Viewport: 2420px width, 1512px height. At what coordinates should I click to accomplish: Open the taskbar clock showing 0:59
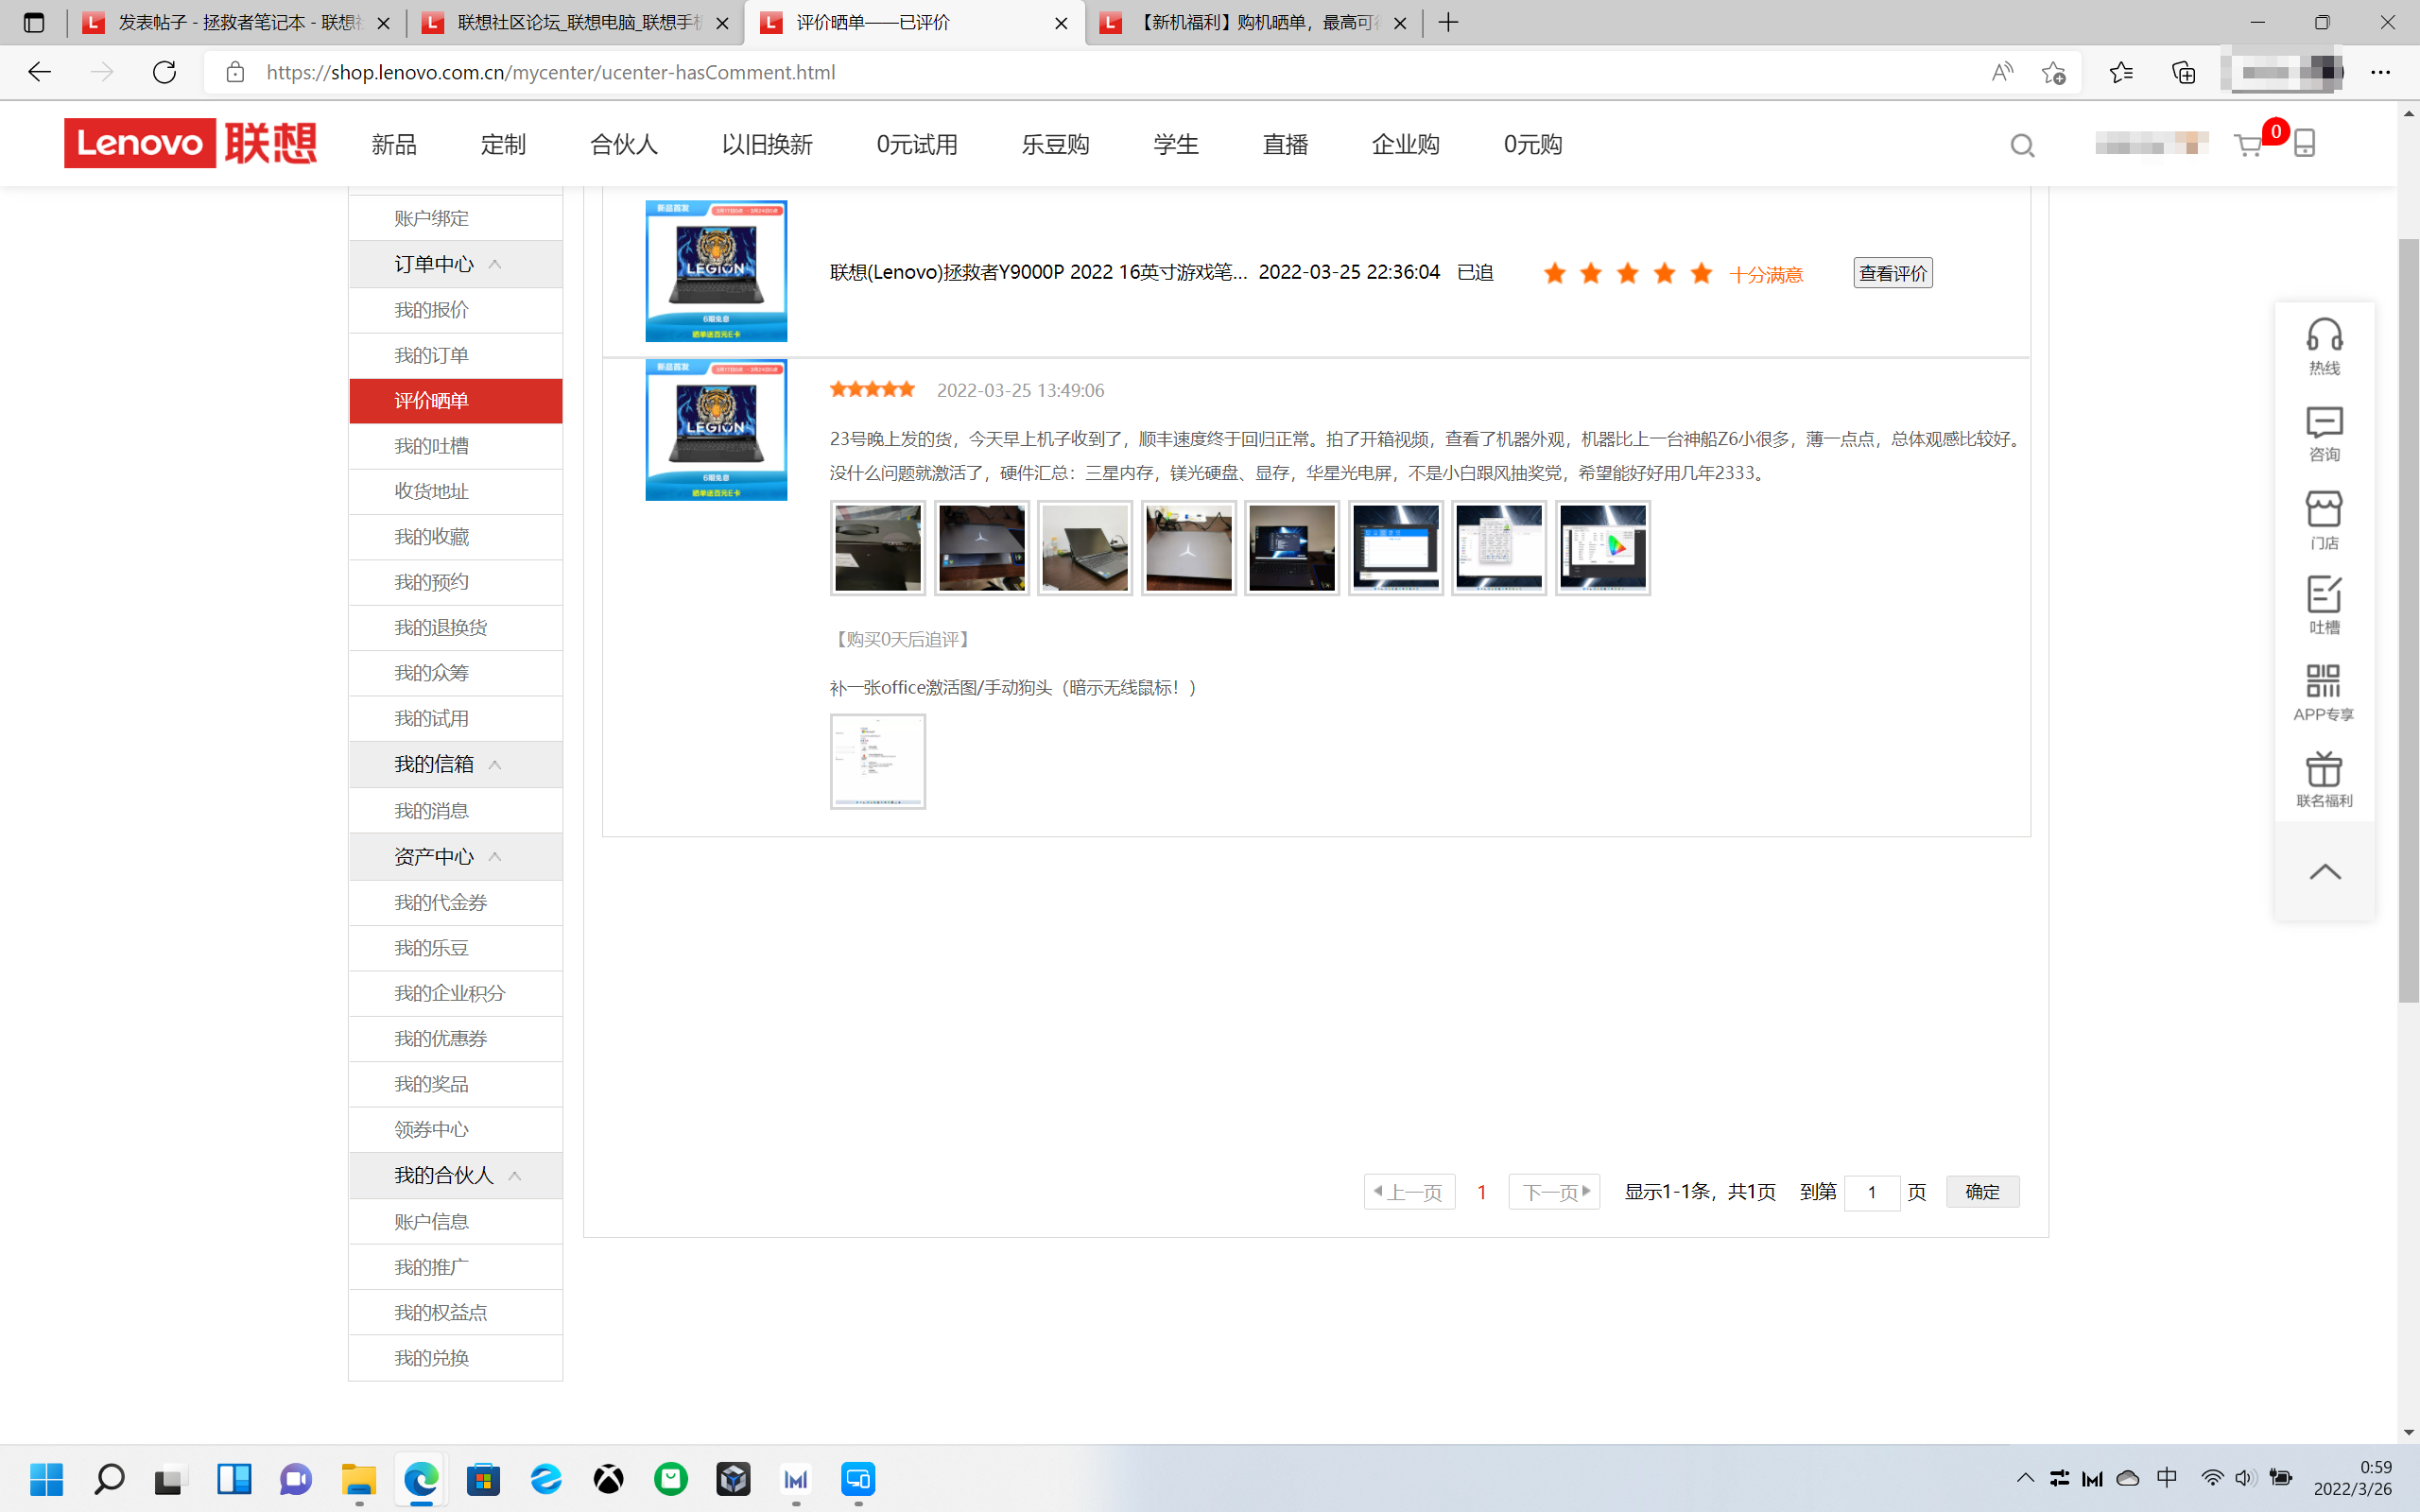tap(2352, 1478)
